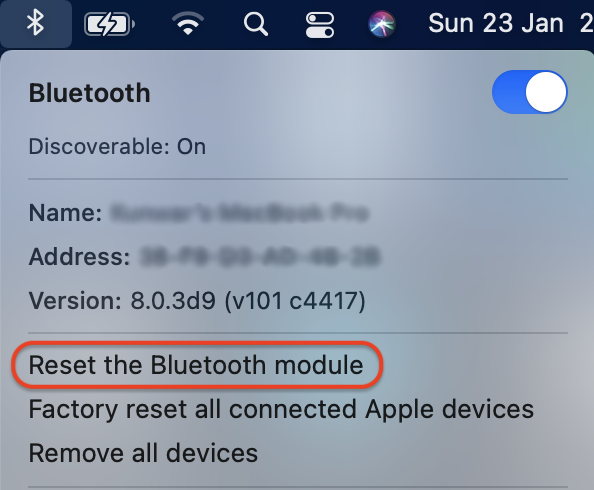Open Spotlight search magnifier icon
The image size is (594, 490).
coord(256,24)
